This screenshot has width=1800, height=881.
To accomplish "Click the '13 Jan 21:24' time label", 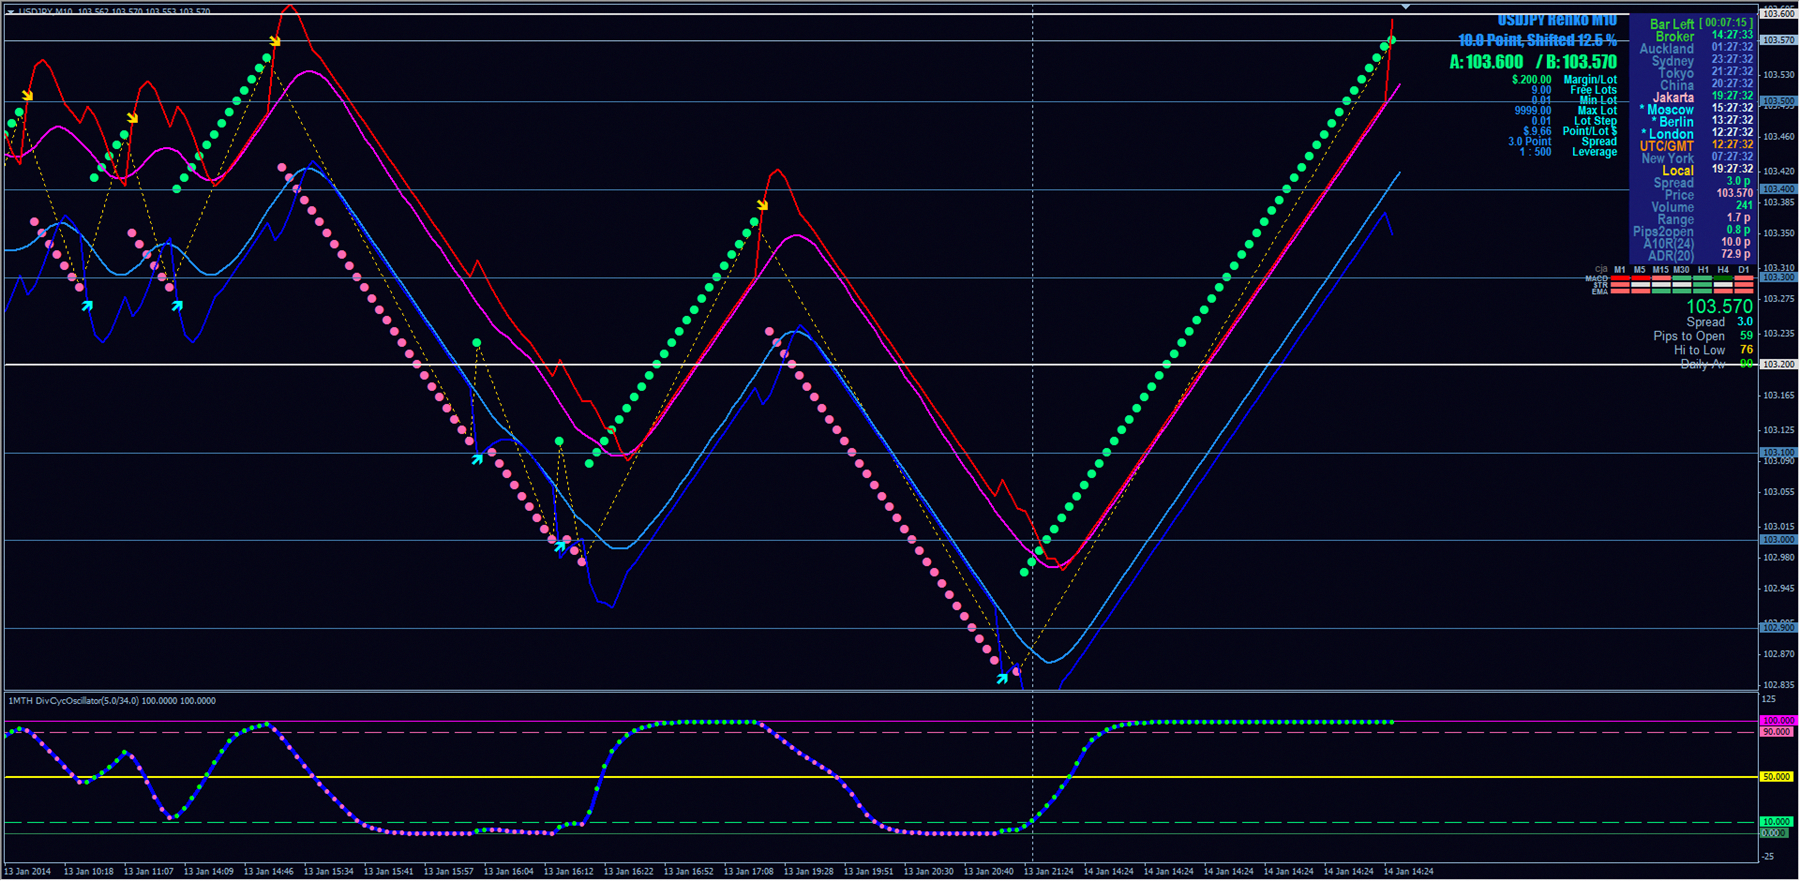I will 1049,871.
